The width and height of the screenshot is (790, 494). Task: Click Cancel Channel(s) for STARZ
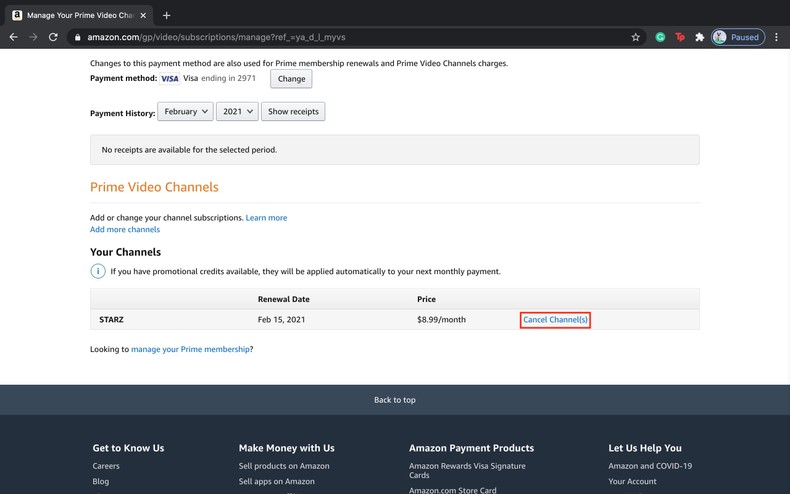pos(555,320)
